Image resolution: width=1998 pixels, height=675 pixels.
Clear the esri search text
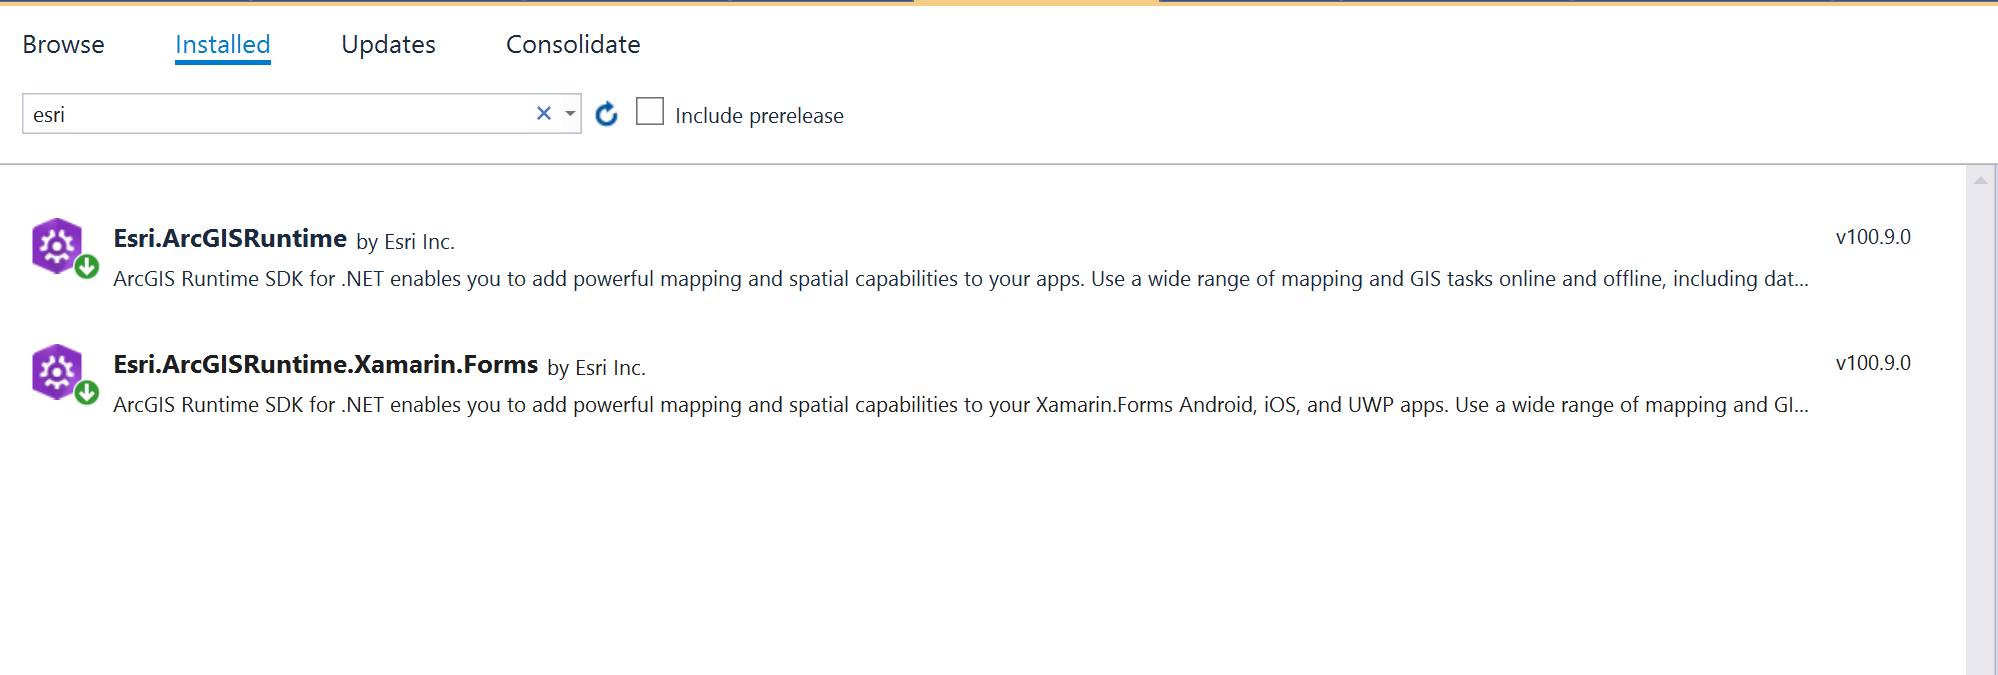click(x=544, y=113)
